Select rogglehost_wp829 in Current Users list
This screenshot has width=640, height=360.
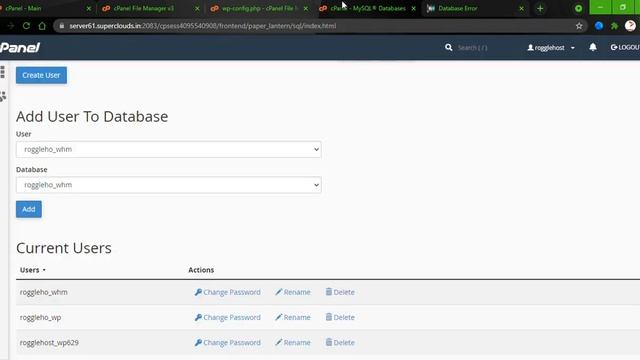pyautogui.click(x=49, y=343)
